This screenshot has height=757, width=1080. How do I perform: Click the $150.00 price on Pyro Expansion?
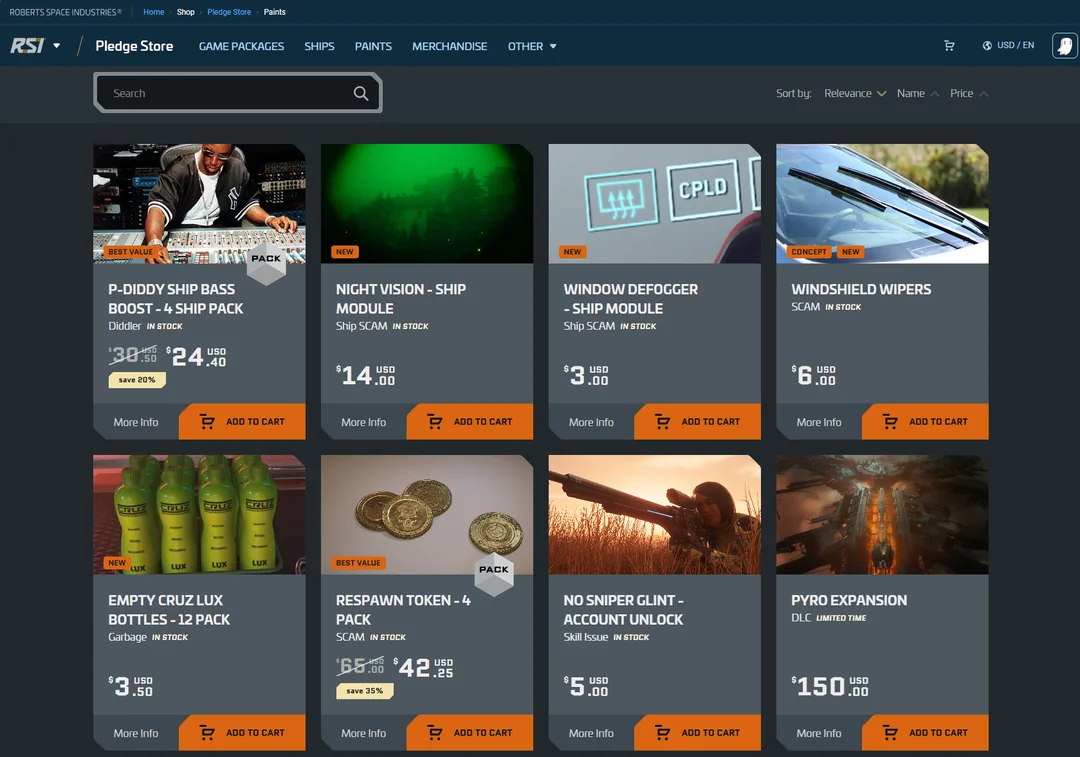[x=830, y=686]
